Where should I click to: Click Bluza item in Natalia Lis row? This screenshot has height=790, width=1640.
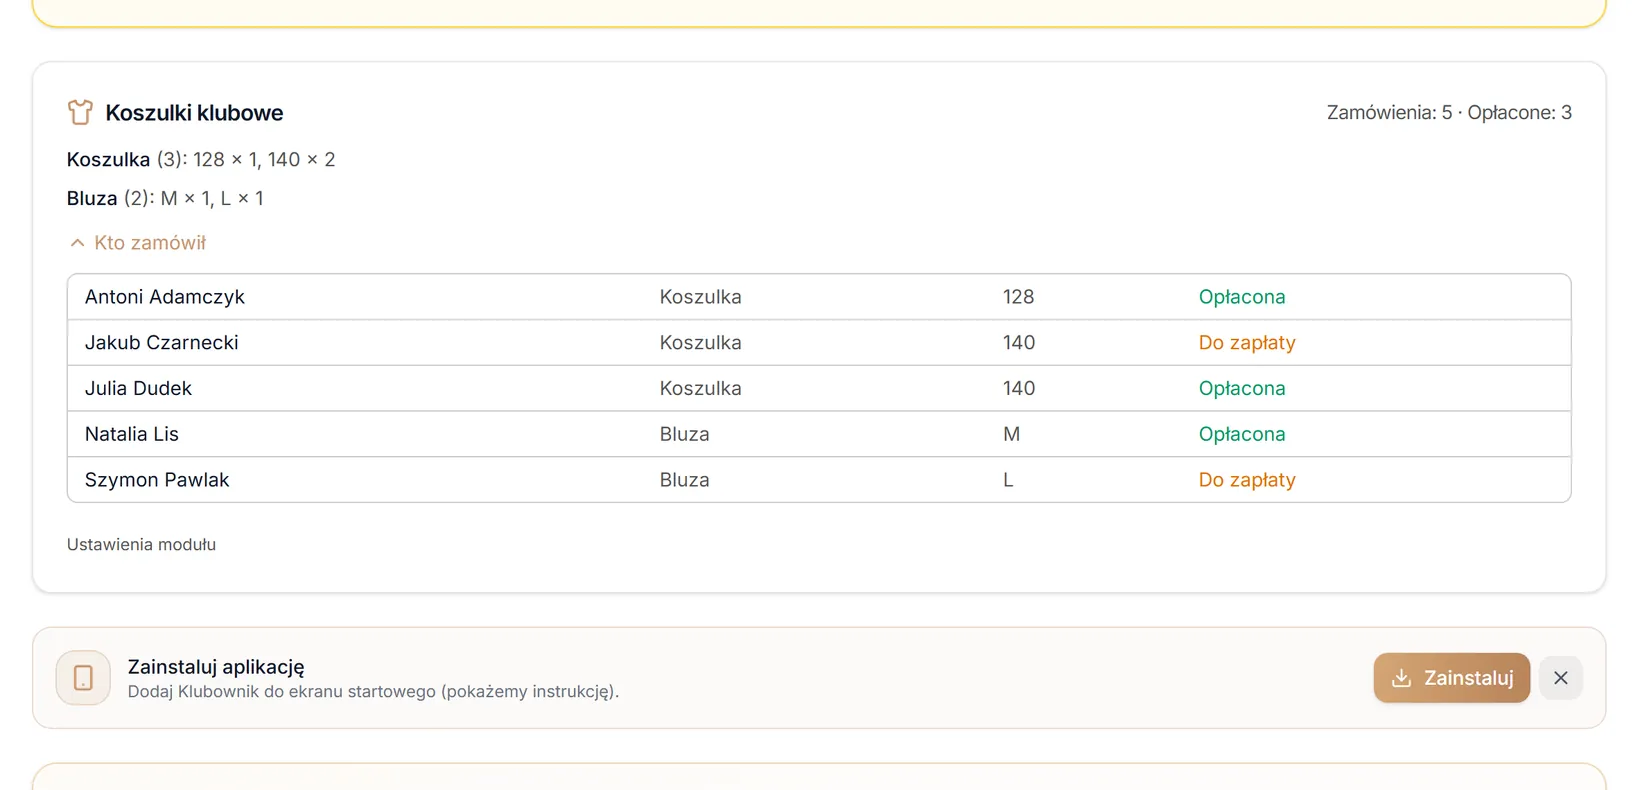click(x=685, y=434)
